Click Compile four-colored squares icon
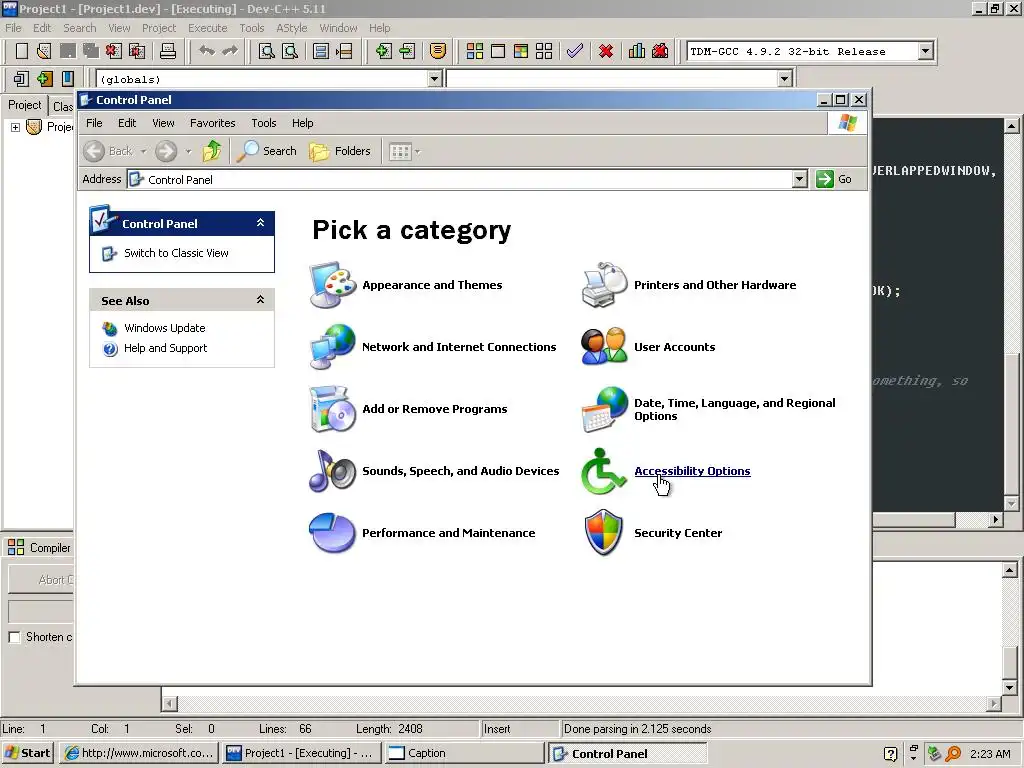This screenshot has width=1024, height=768. tap(475, 51)
